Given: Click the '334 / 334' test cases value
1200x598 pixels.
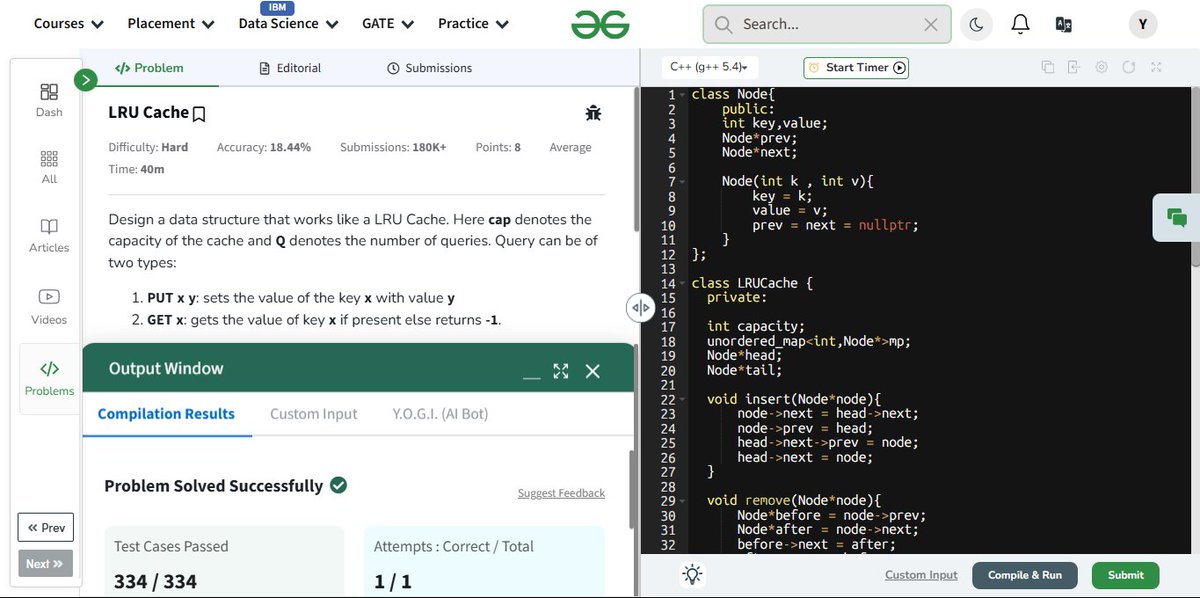Looking at the screenshot, I should pyautogui.click(x=155, y=581).
